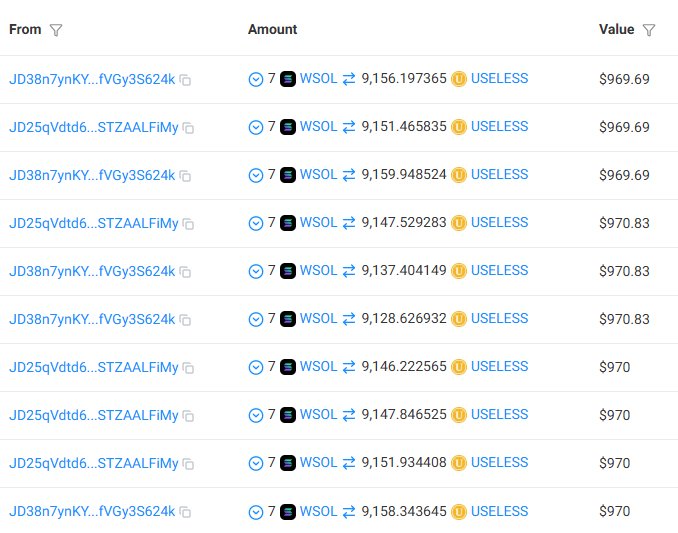Open JD38n7ynKY address in 9,159.948524 row
The width and height of the screenshot is (678, 533).
[92, 176]
